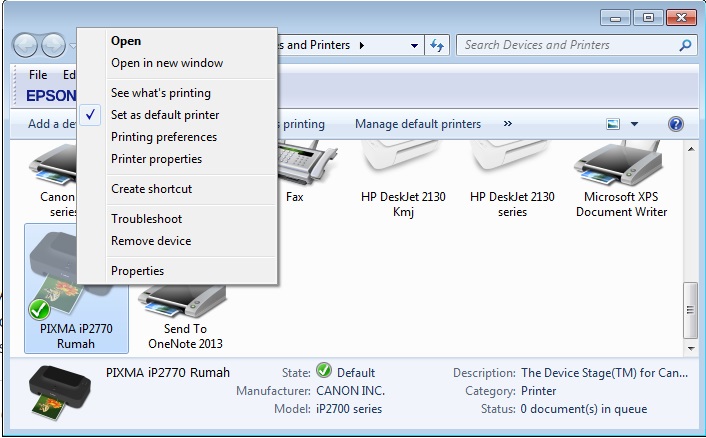The width and height of the screenshot is (706, 438).
Task: Click the iP2700 series model text
Action: click(349, 409)
